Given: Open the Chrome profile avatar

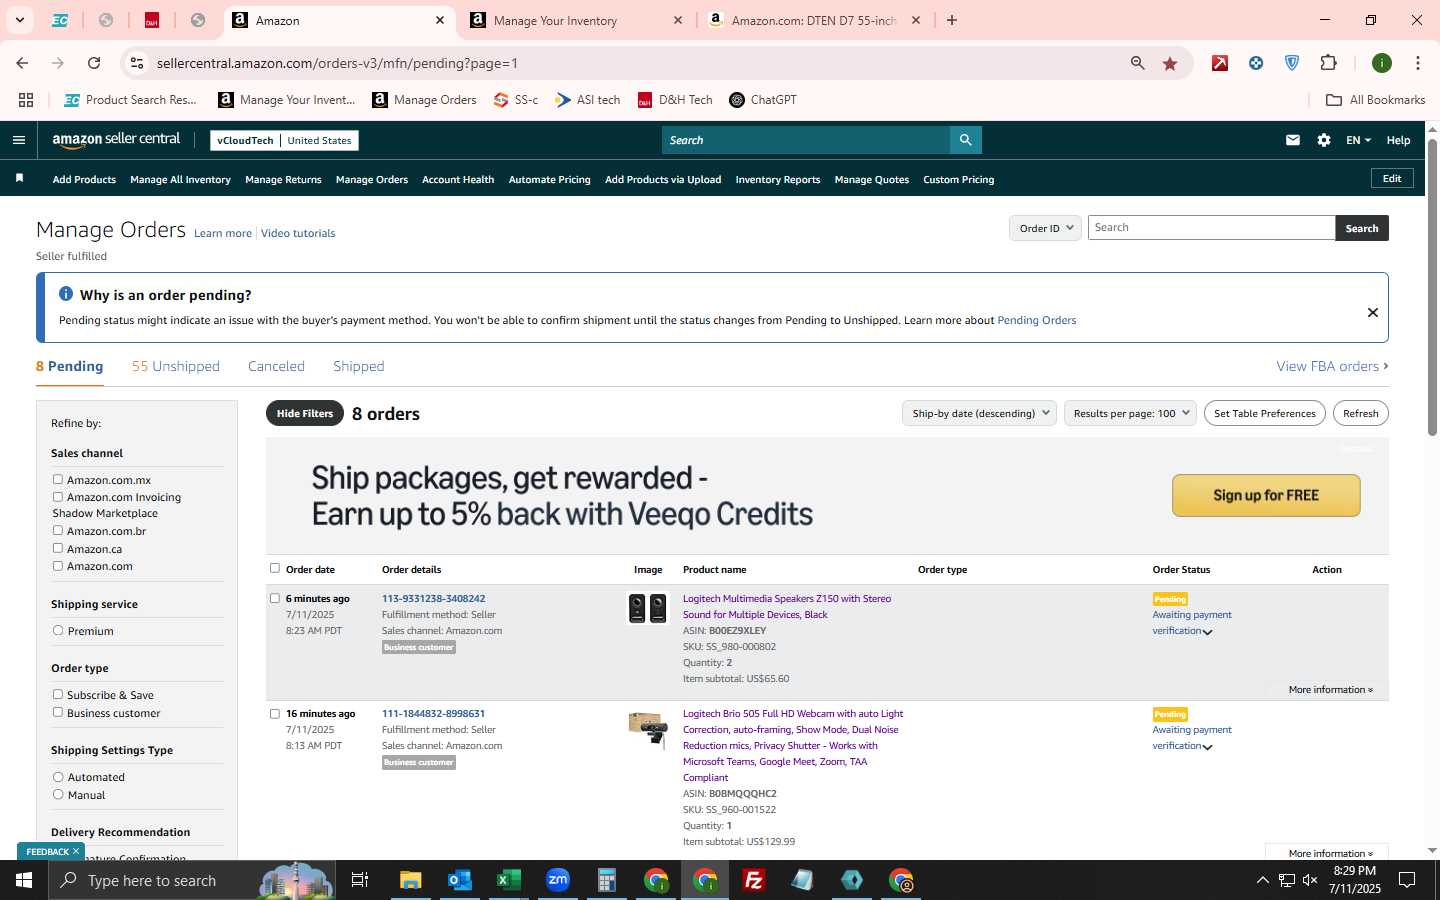Looking at the screenshot, I should click(x=1382, y=63).
